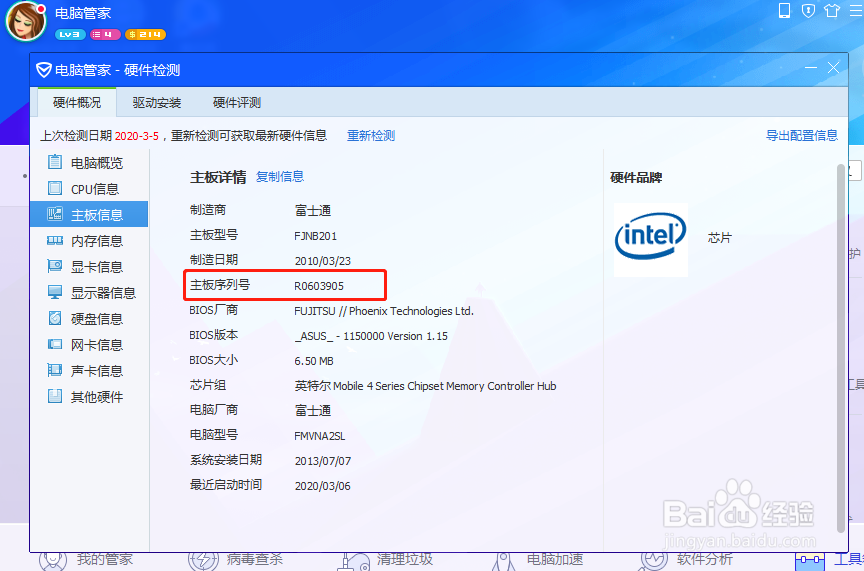Click the 电脑概览 clipboard icon
Screen dimensions: 864x571
coord(55,161)
